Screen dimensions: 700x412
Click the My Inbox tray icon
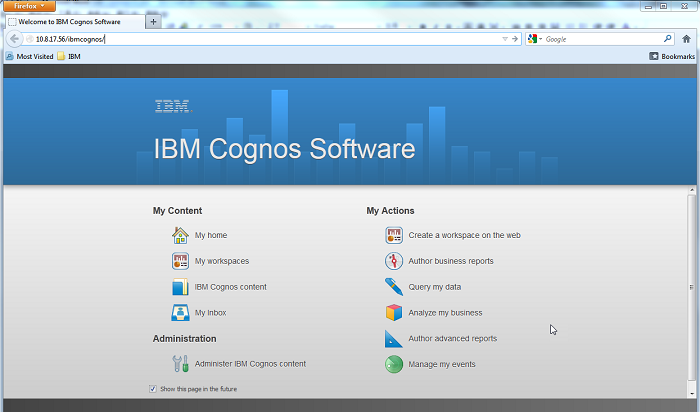point(180,313)
